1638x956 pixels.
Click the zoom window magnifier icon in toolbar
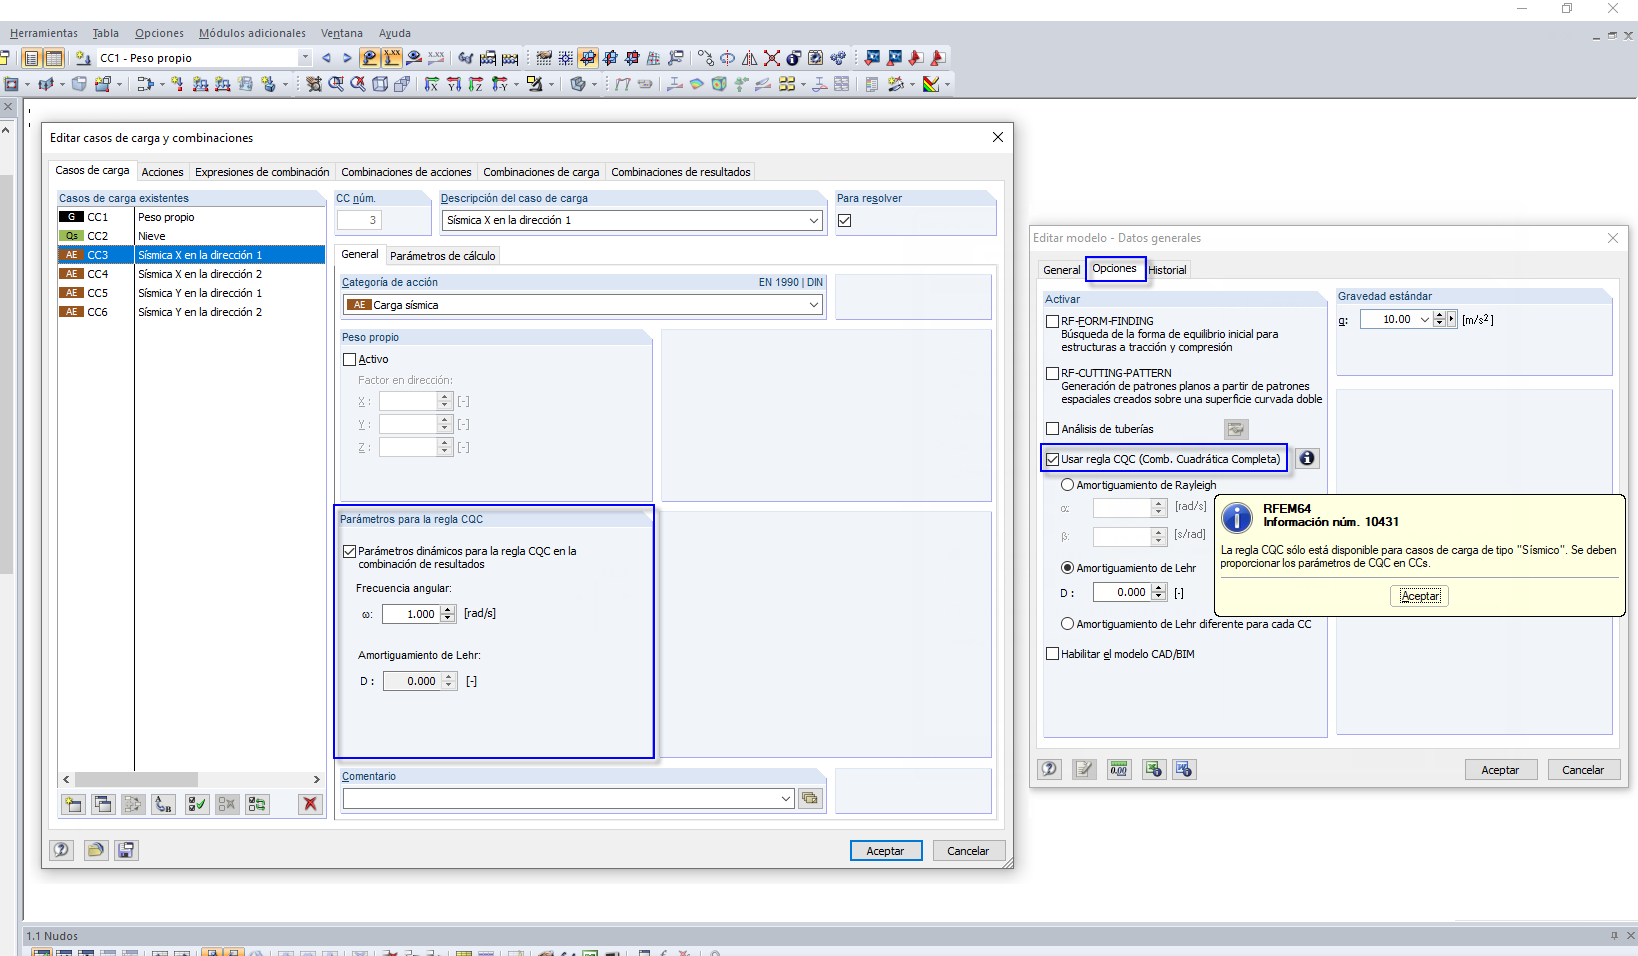(336, 84)
